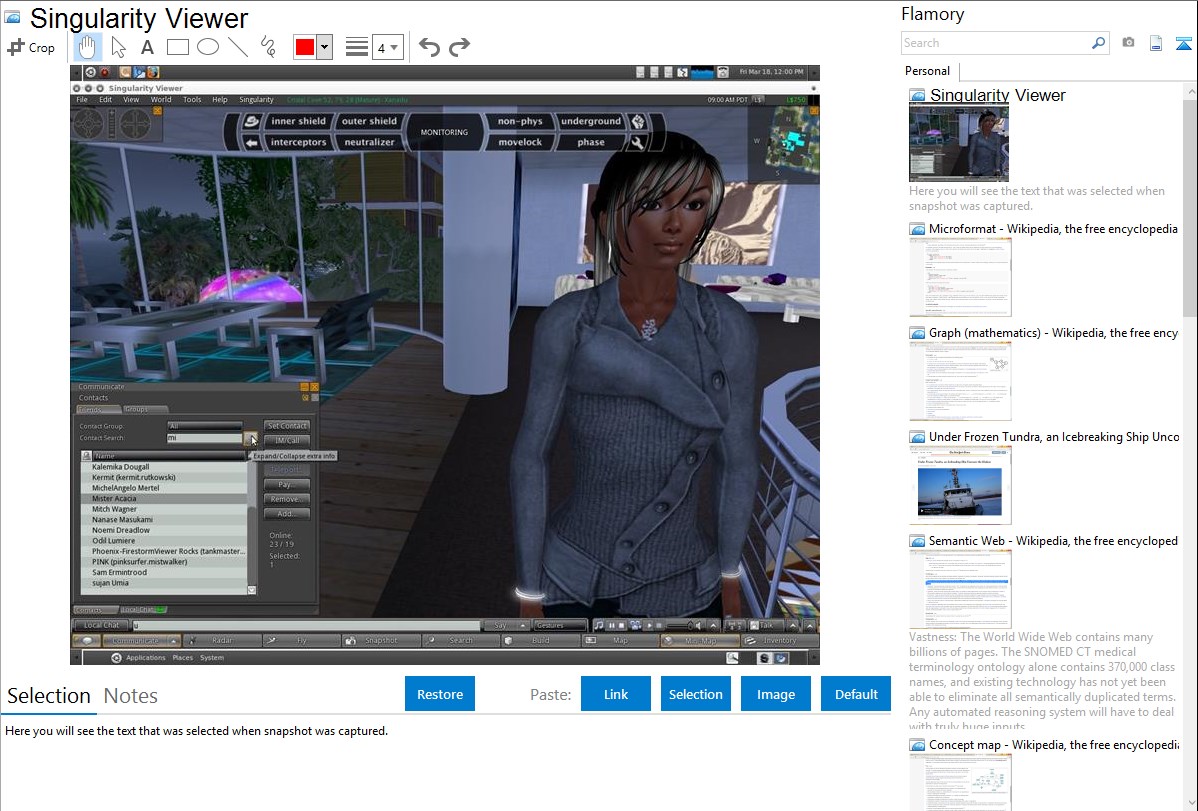The height and width of the screenshot is (811, 1198).
Task: Click the icon beside the Microformat title
Action: tap(917, 229)
